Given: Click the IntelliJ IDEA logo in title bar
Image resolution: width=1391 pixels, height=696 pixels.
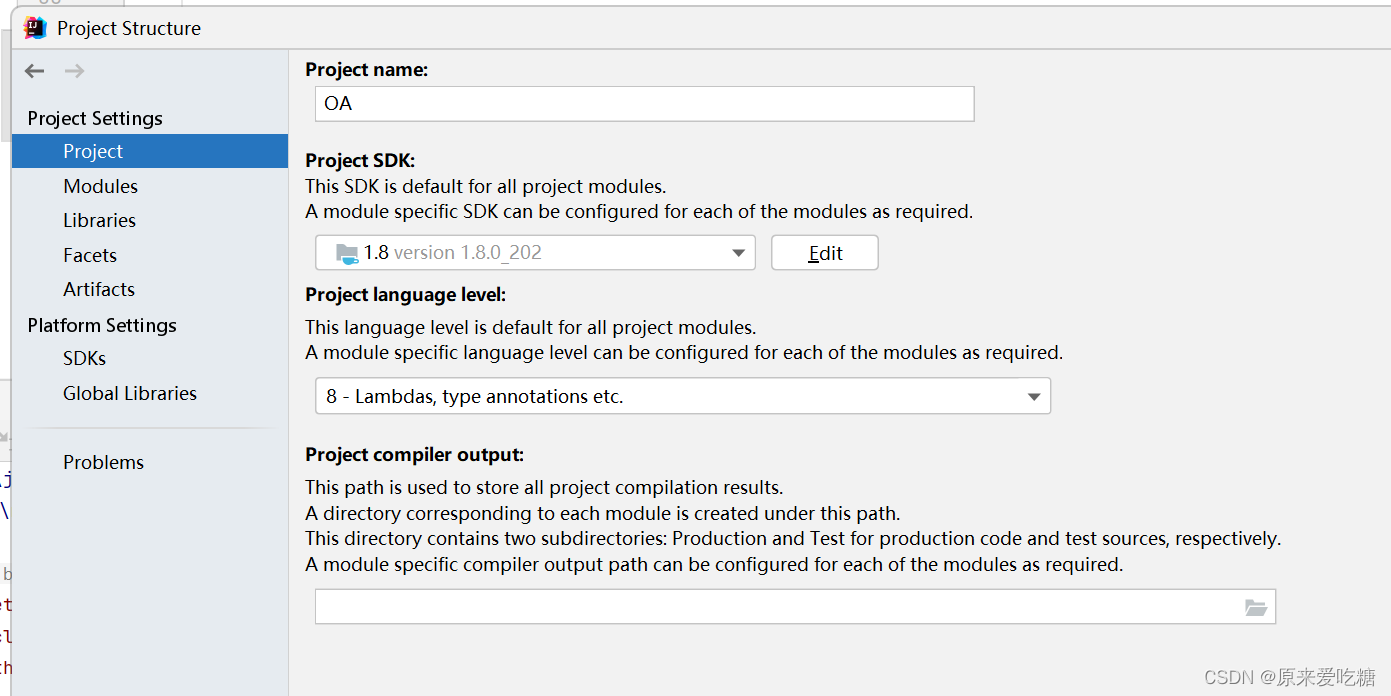Looking at the screenshot, I should [x=35, y=28].
